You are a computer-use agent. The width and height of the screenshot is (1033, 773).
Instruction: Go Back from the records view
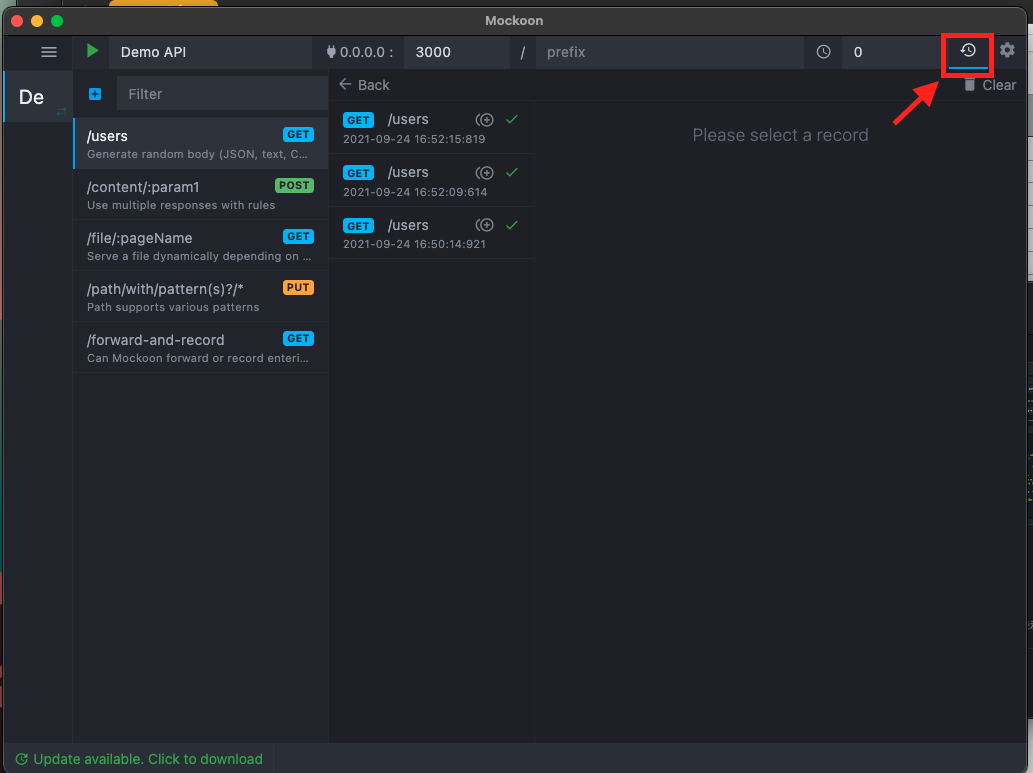click(x=364, y=85)
